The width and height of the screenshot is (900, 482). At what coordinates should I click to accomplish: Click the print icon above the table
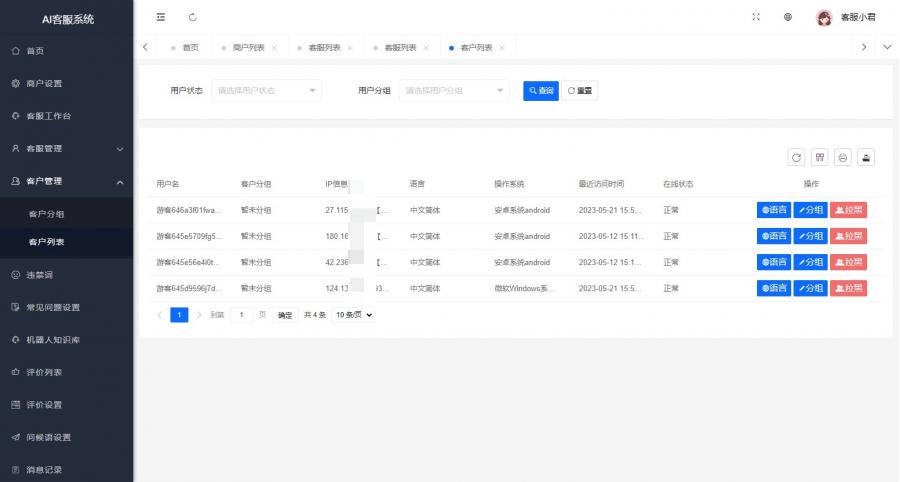843,157
